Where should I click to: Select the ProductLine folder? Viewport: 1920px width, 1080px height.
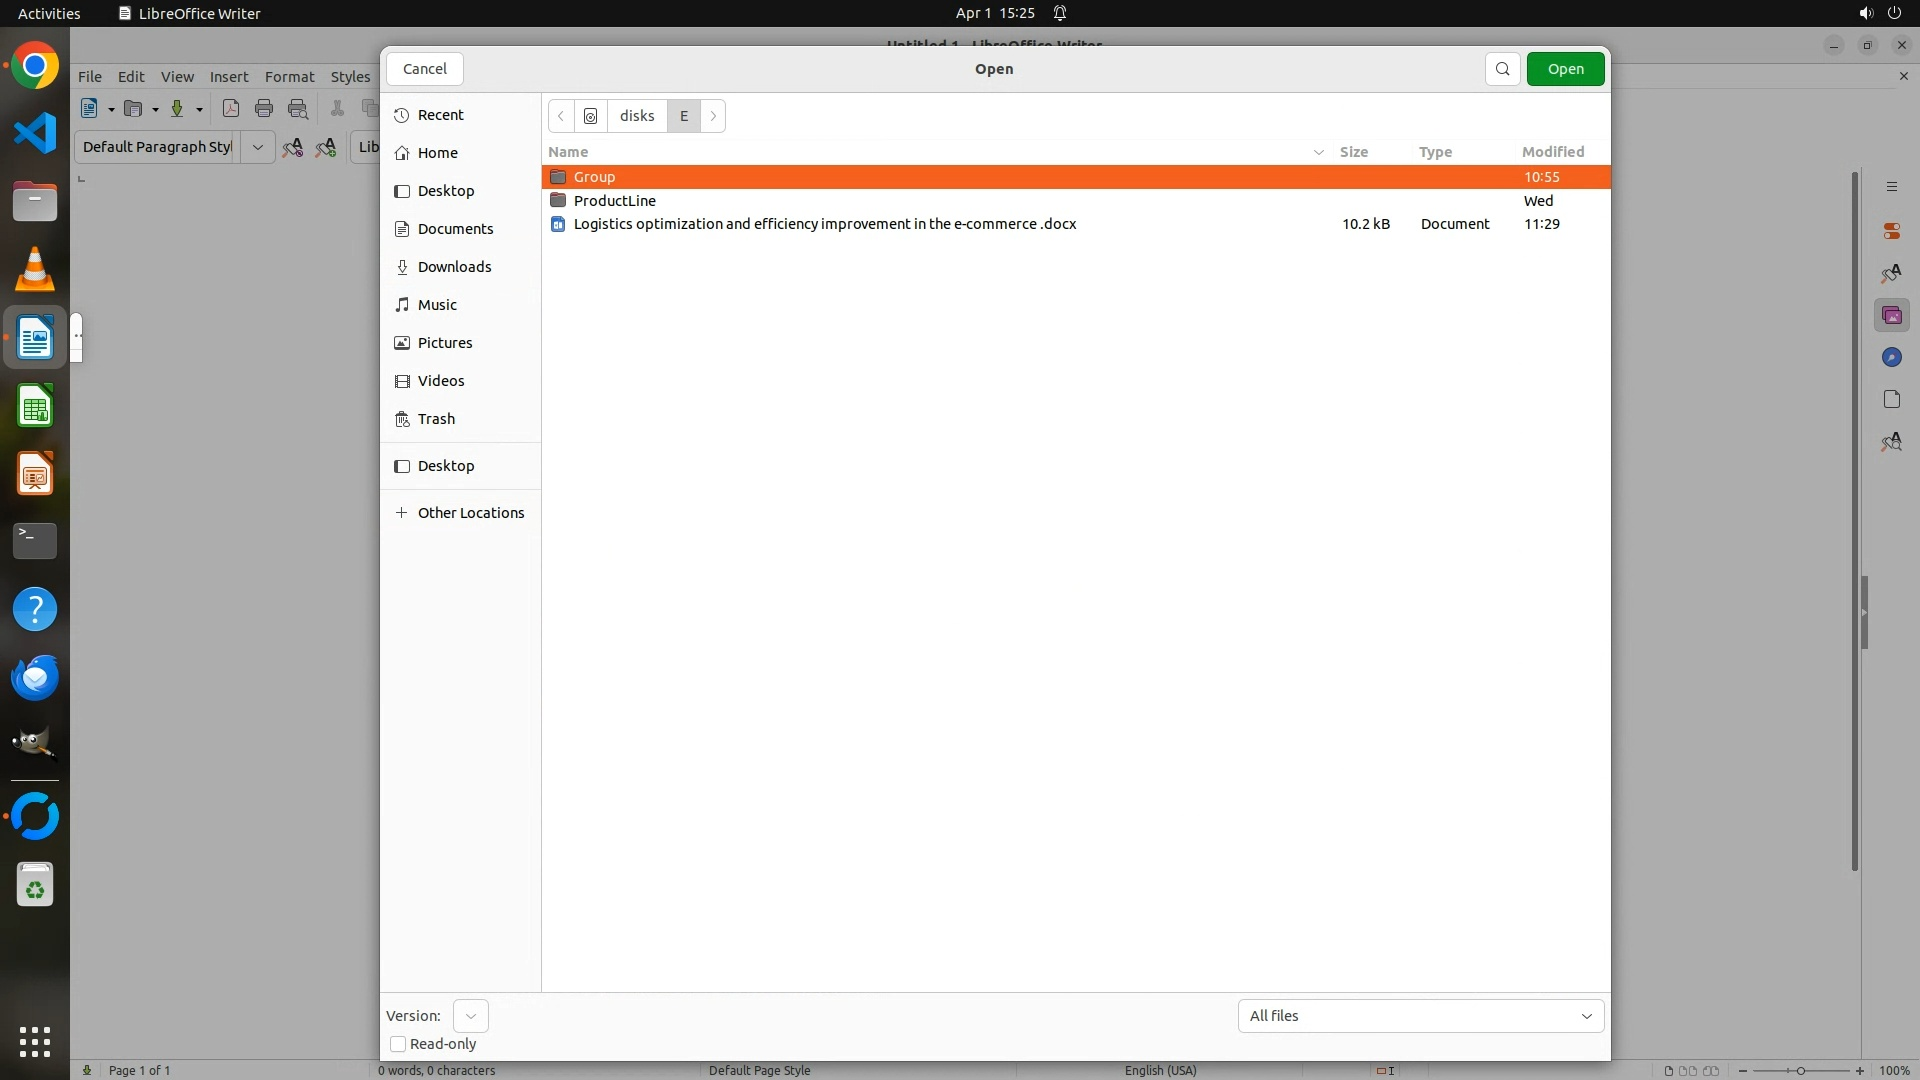pyautogui.click(x=614, y=201)
